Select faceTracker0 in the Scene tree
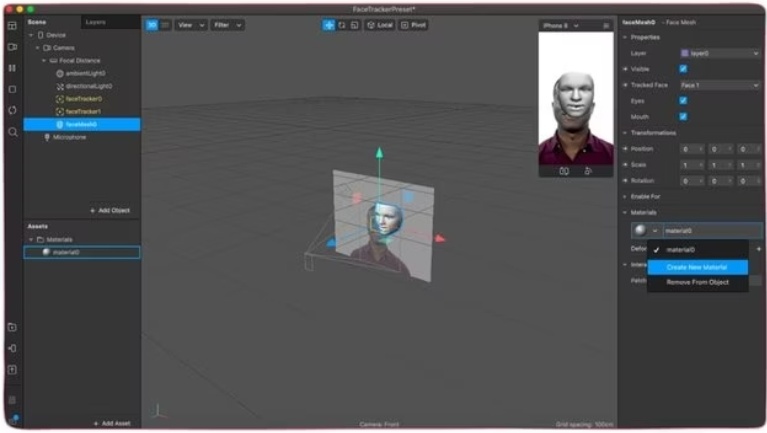This screenshot has width=767, height=433. pos(83,98)
